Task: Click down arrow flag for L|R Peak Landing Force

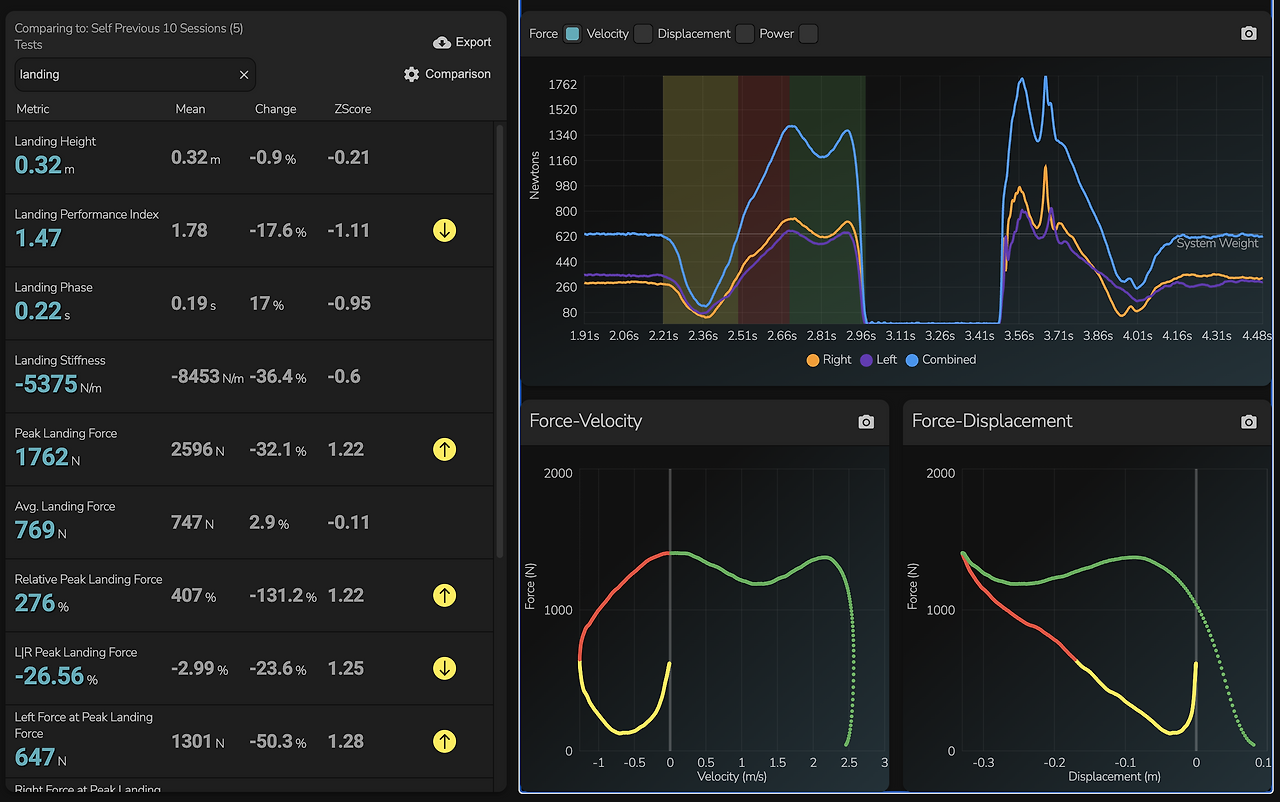Action: pos(444,668)
